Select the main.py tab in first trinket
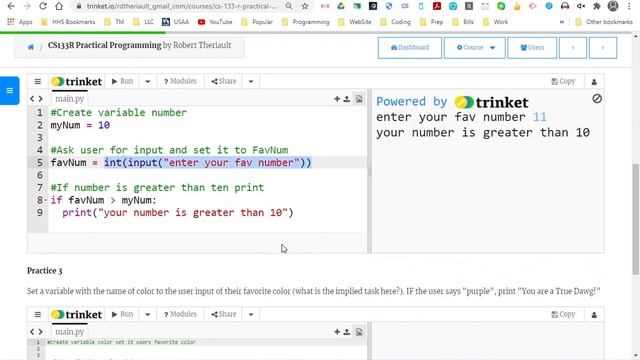Image resolution: width=640 pixels, height=360 pixels. click(x=69, y=99)
